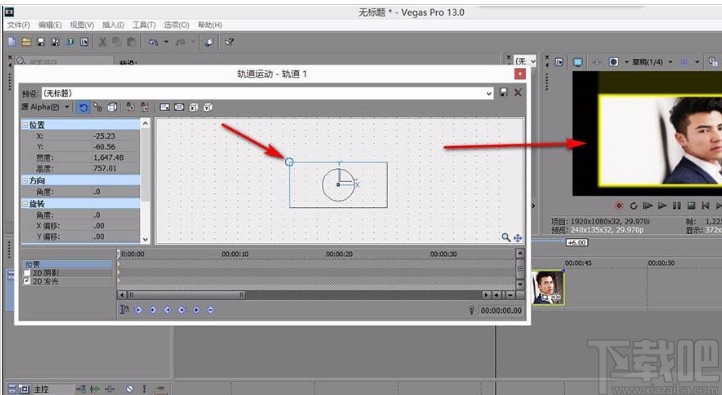The height and width of the screenshot is (395, 722).
Task: Click the Preview on External Monitor icon
Action: [x=577, y=62]
